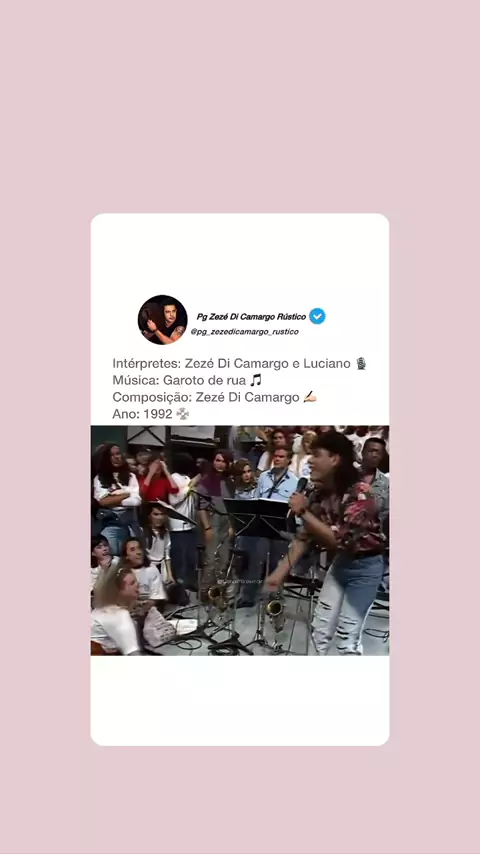Tap the studio microphone emoji

click(x=361, y=363)
